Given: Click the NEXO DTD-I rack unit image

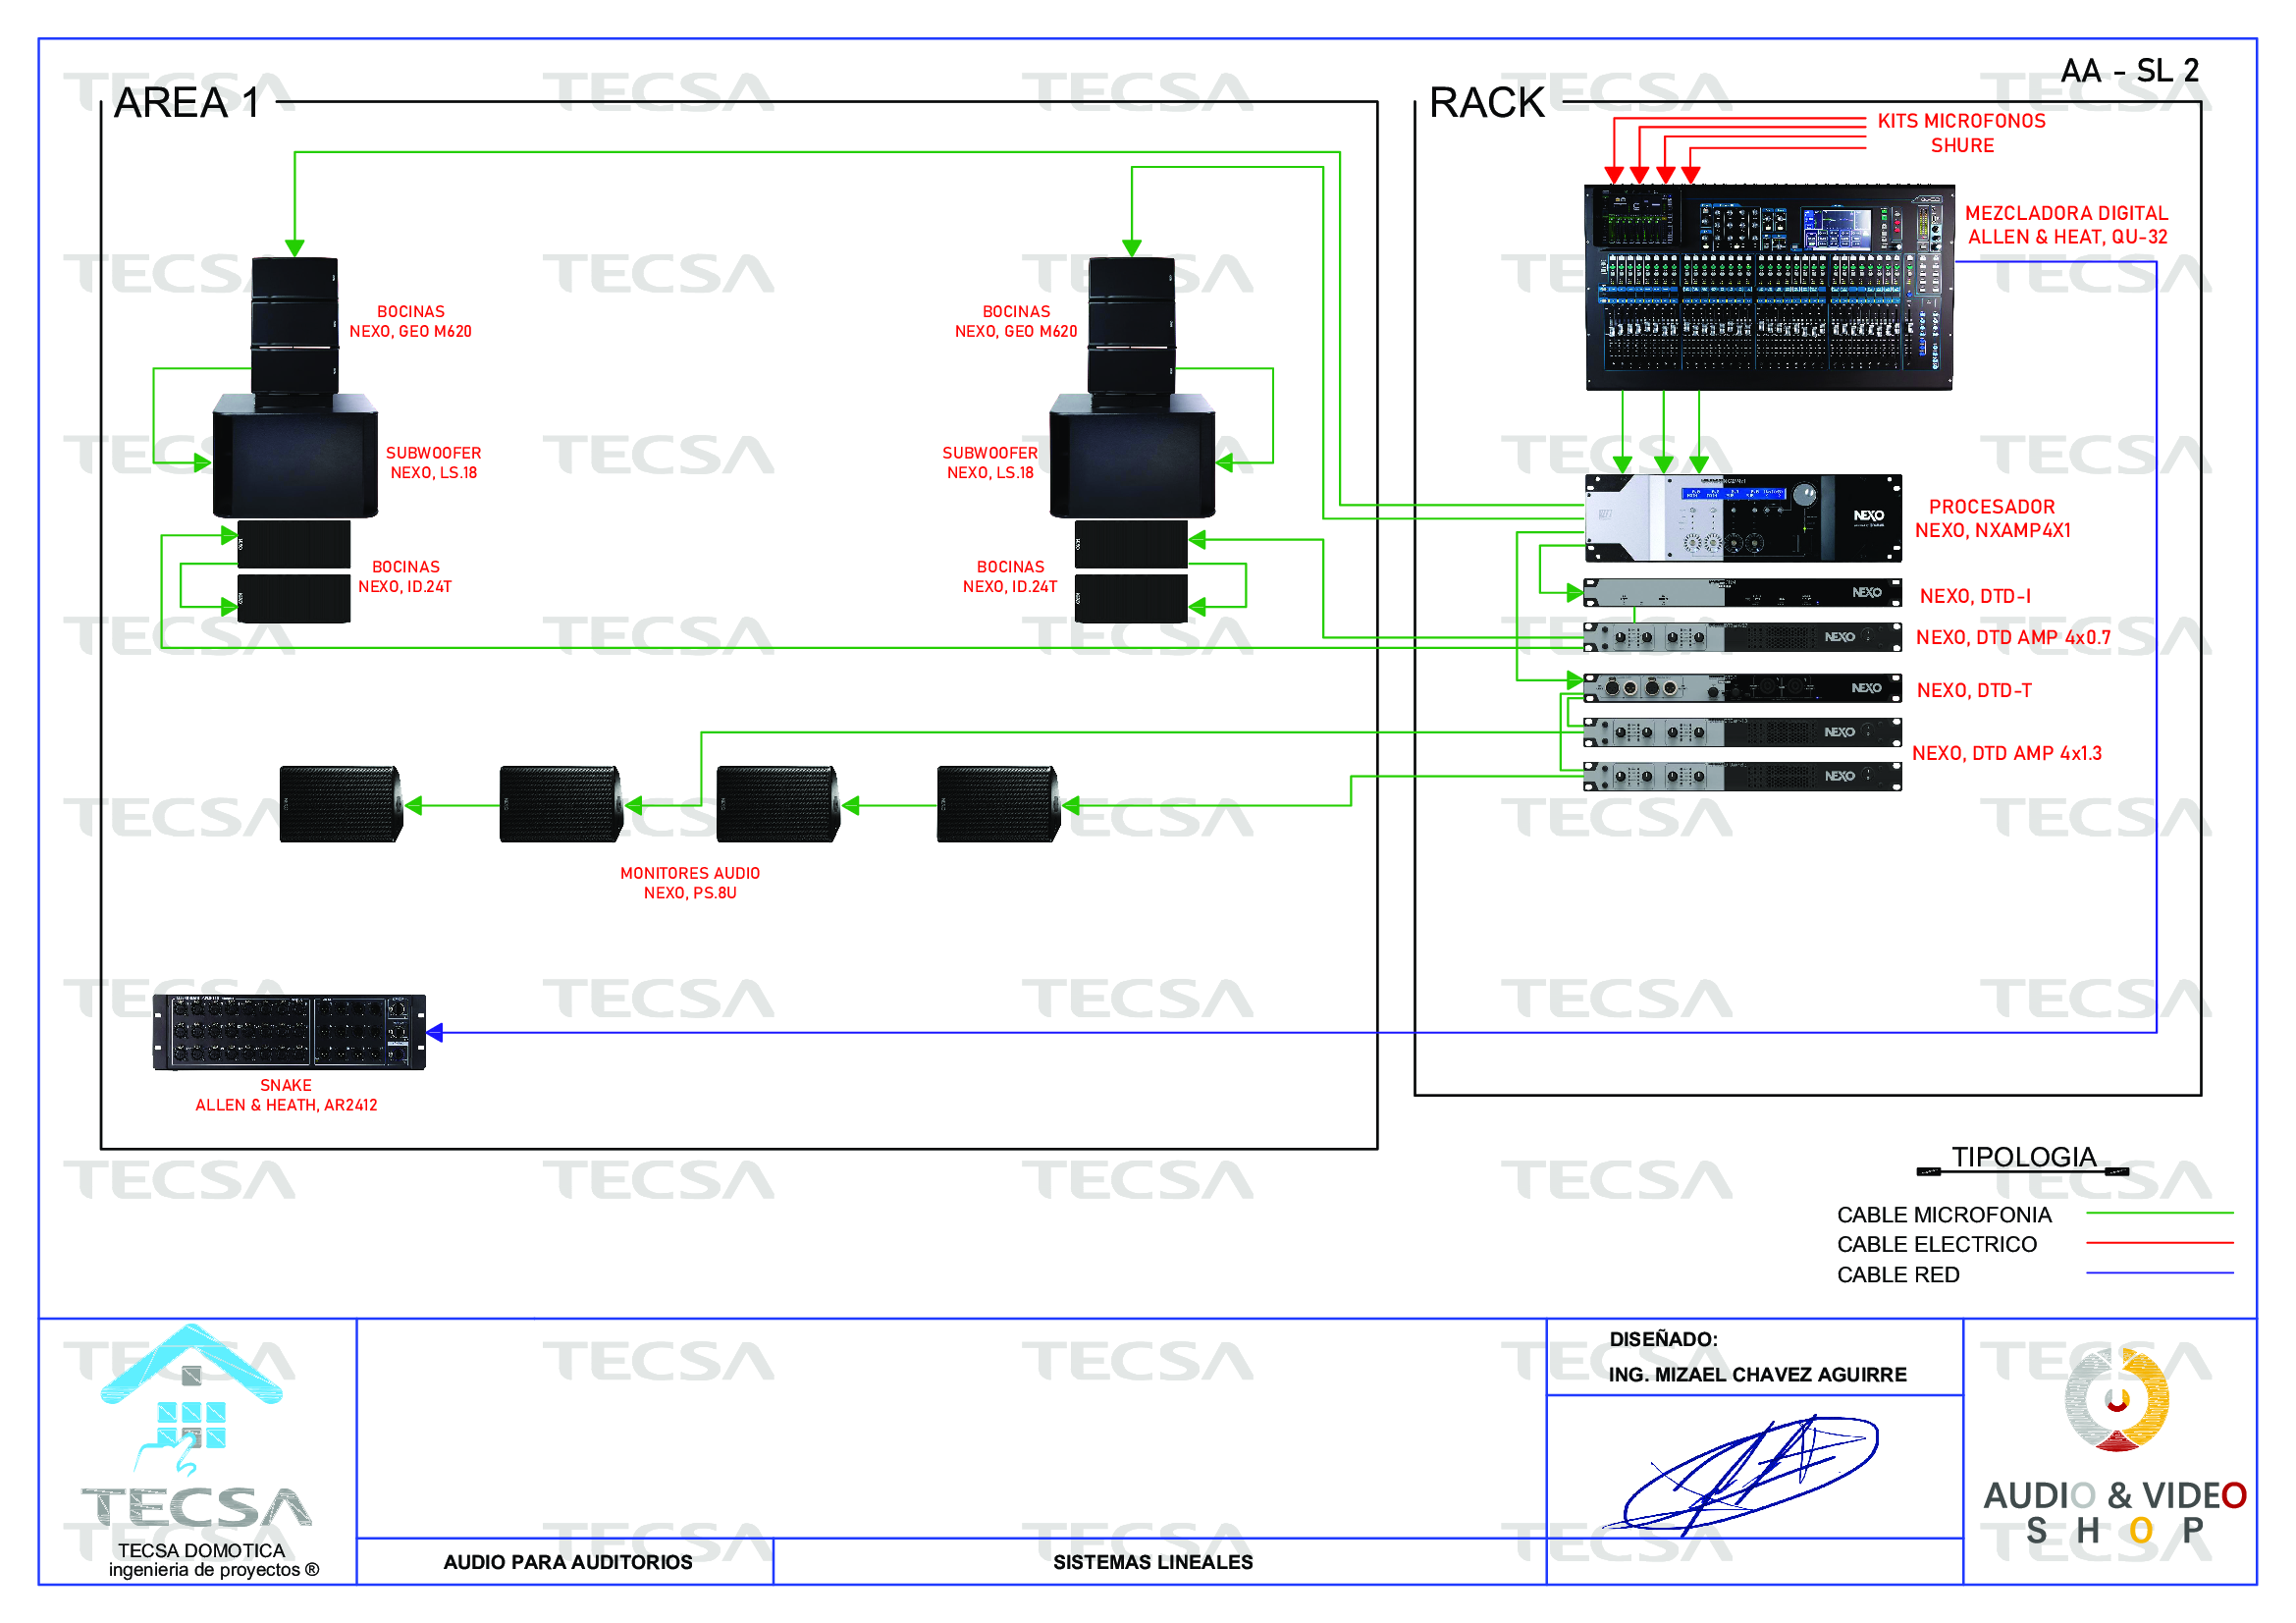Looking at the screenshot, I should click(x=1743, y=593).
